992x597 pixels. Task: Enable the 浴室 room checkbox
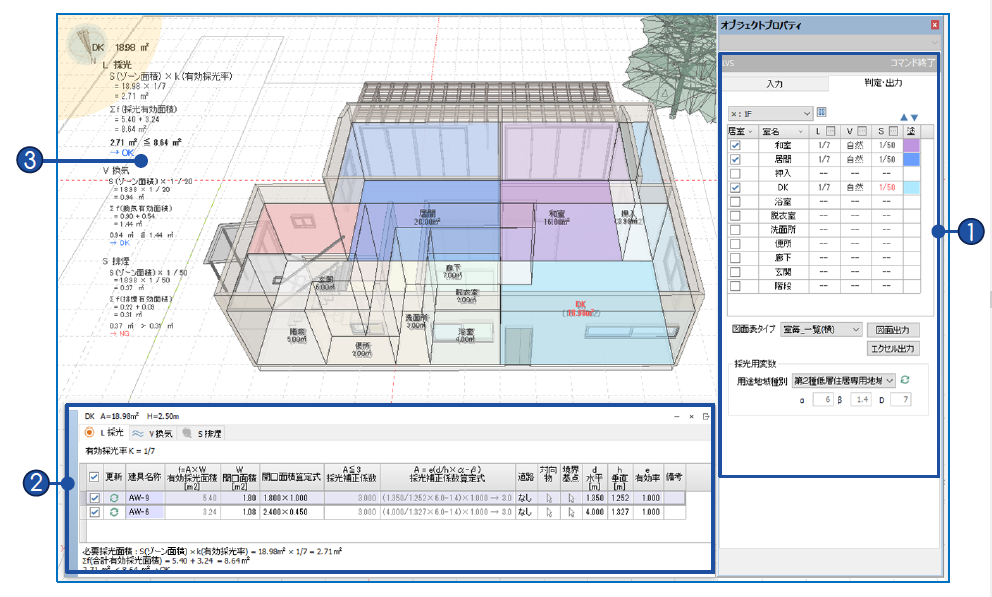[x=736, y=201]
